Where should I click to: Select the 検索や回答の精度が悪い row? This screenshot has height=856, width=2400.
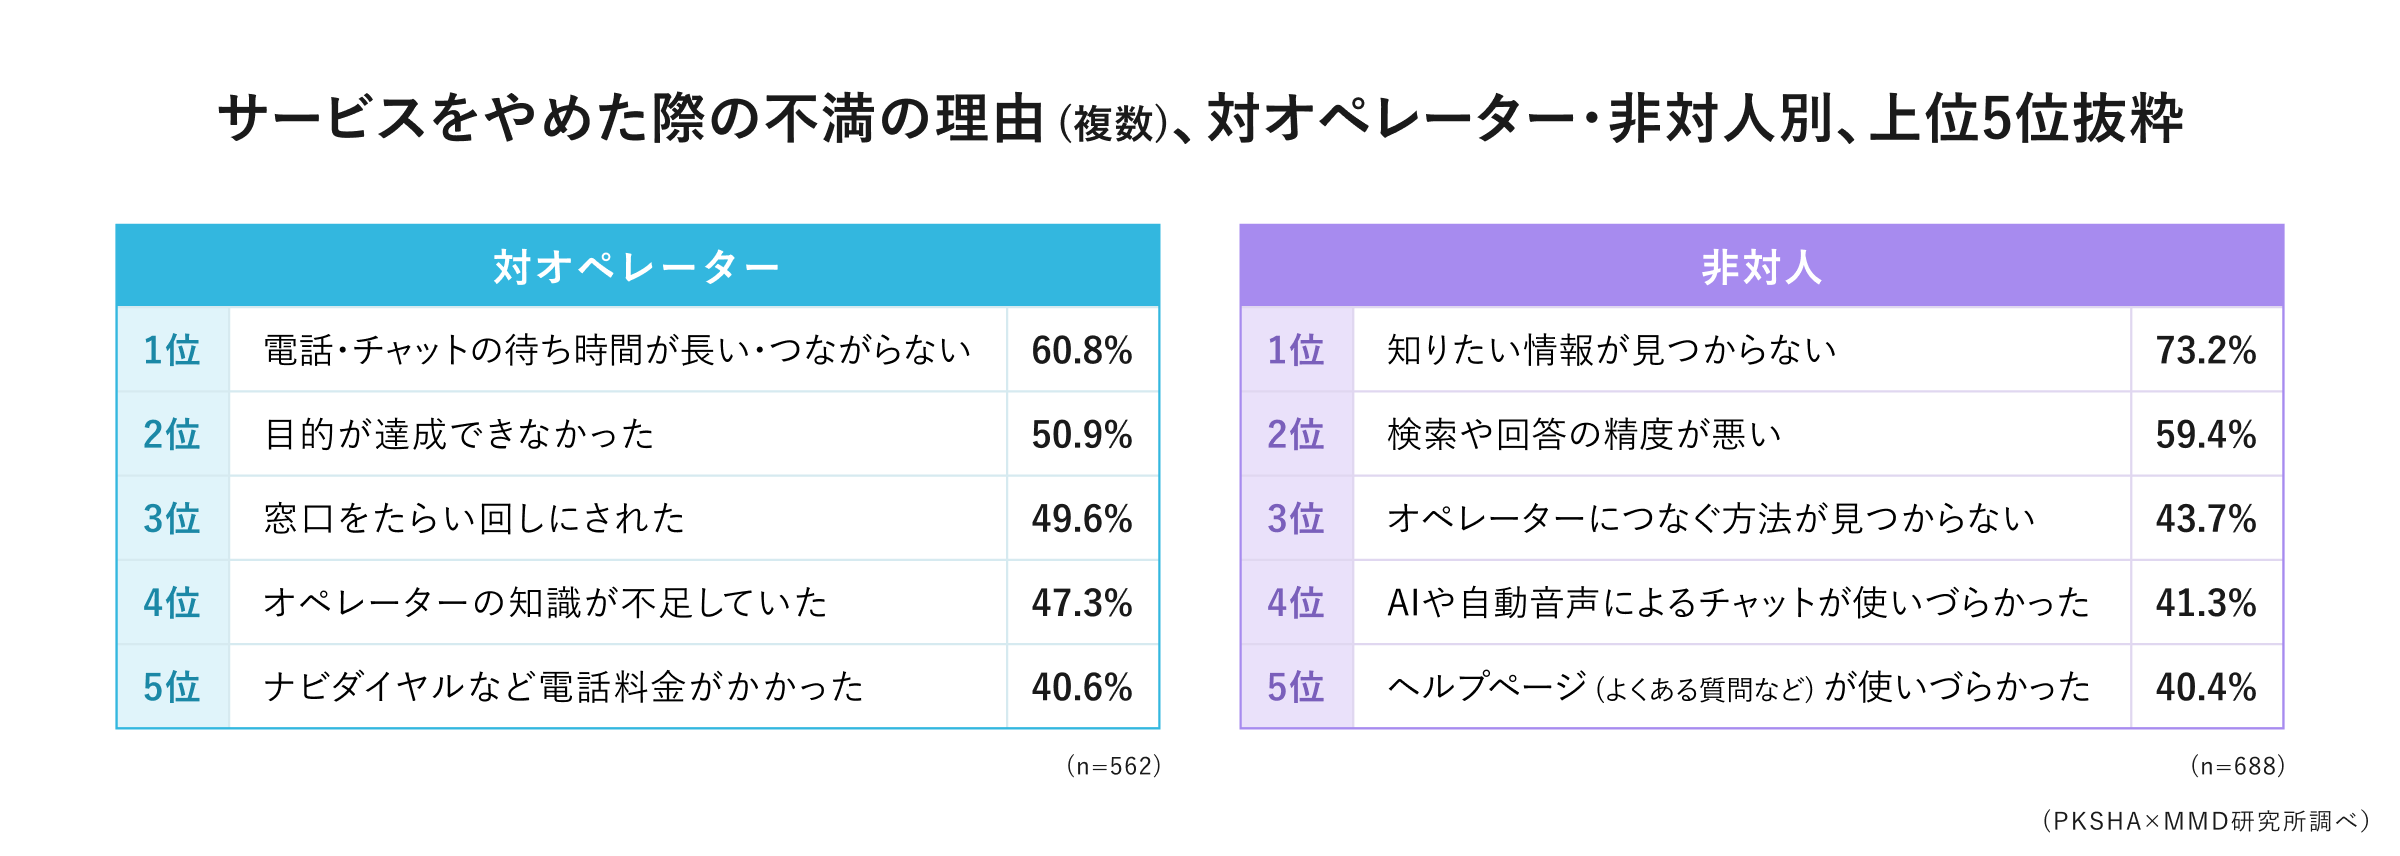pos(1762,434)
